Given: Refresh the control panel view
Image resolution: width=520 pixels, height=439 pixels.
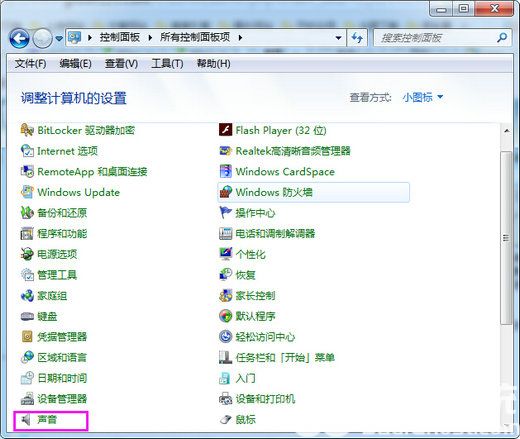Looking at the screenshot, I should click(x=357, y=38).
